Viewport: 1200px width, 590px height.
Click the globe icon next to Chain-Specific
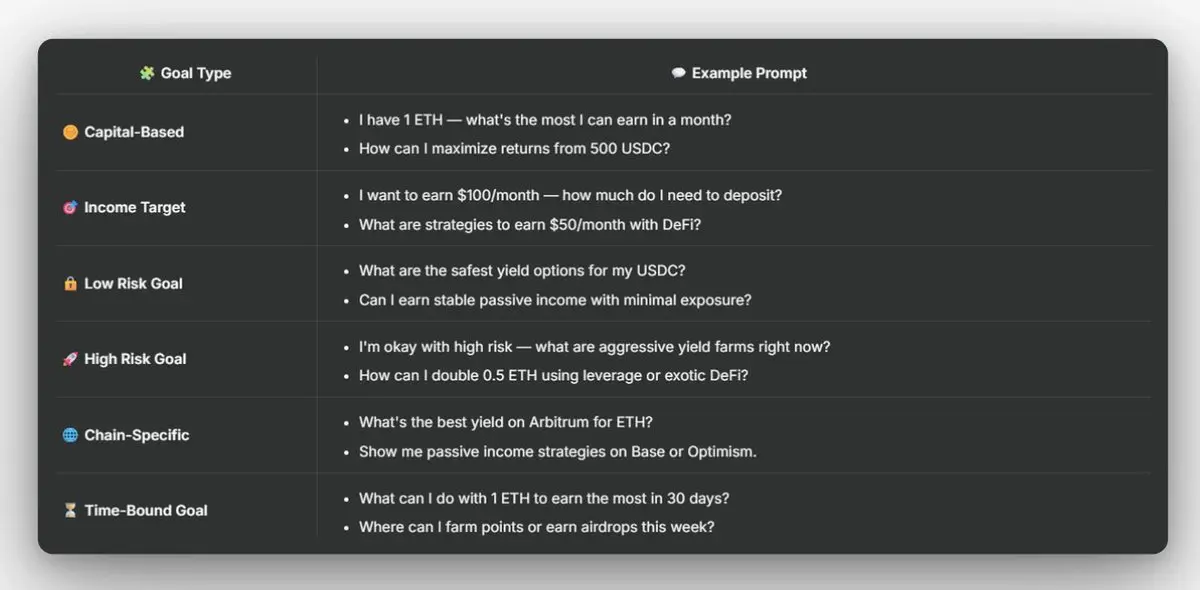pyautogui.click(x=70, y=435)
